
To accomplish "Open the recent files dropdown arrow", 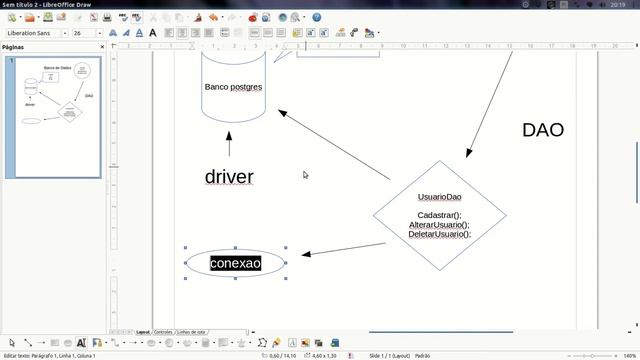I will (38, 17).
